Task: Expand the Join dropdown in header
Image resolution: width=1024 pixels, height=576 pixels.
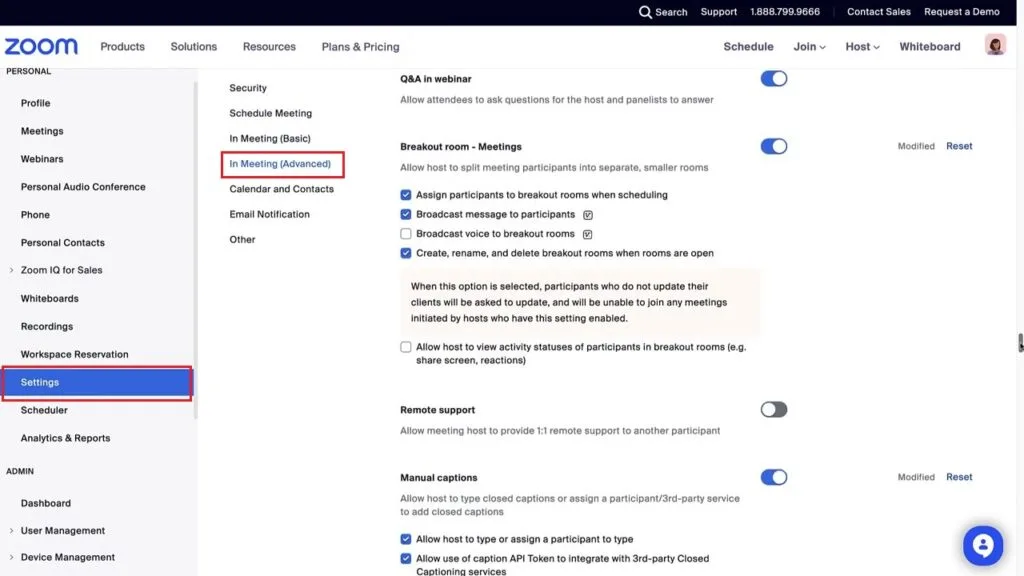Action: pos(809,47)
